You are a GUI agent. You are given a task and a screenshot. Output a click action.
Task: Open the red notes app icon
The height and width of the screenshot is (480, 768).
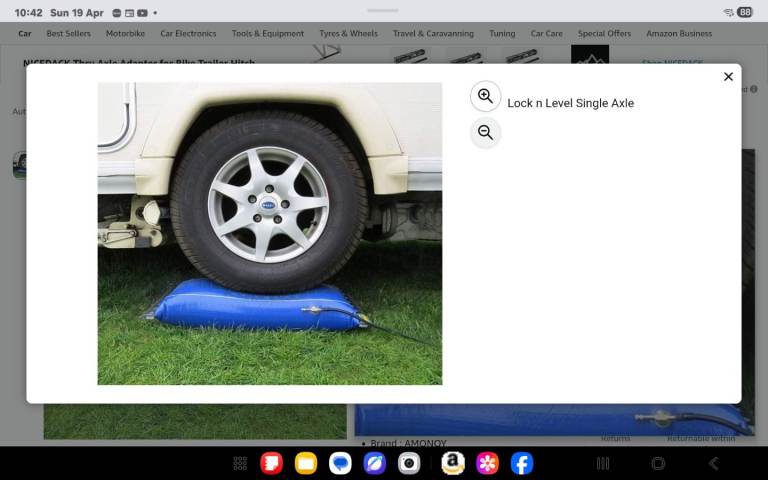[x=271, y=463]
